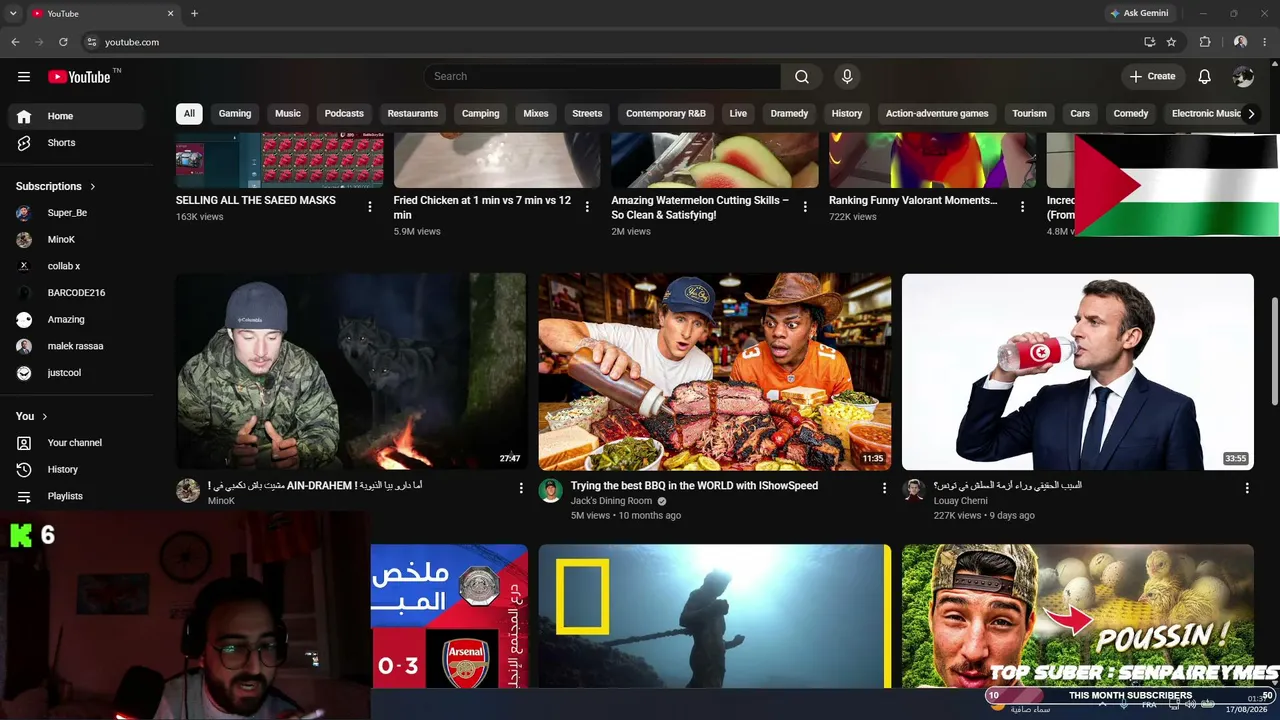Select the Gaming filter chip
Viewport: 1280px width, 720px height.
235,114
